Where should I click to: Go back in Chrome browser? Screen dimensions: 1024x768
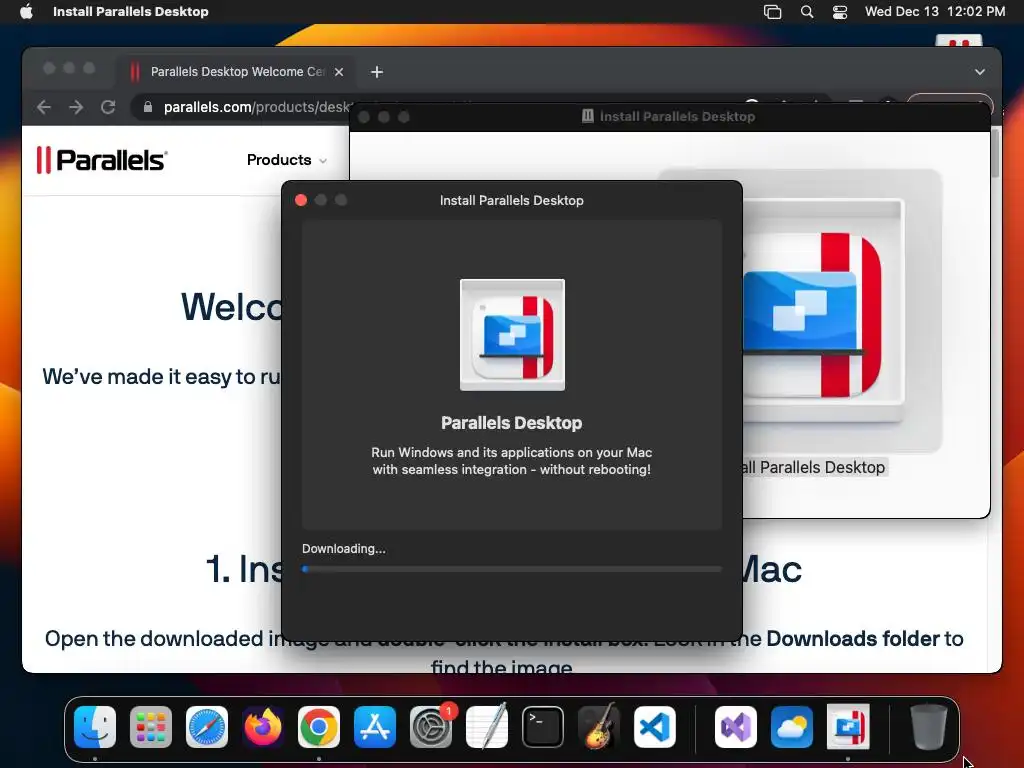click(44, 107)
